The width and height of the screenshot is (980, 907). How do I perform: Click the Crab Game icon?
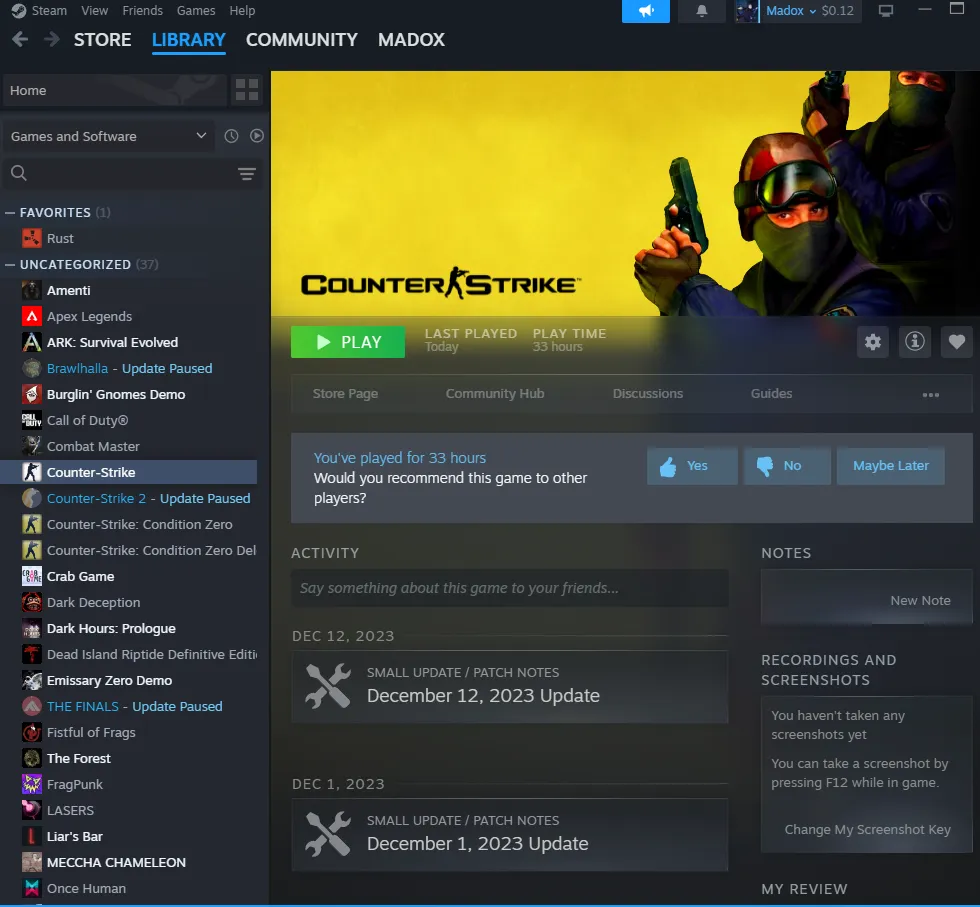click(32, 576)
